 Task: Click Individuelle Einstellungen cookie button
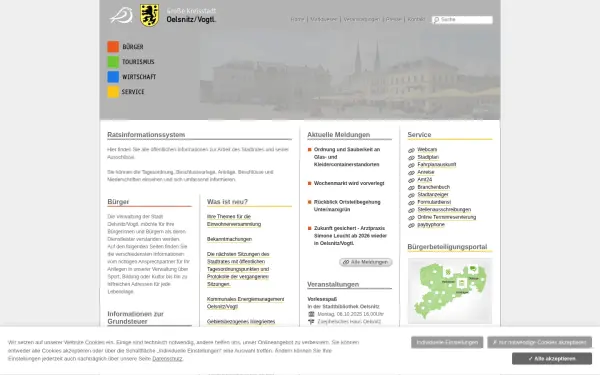447,342
